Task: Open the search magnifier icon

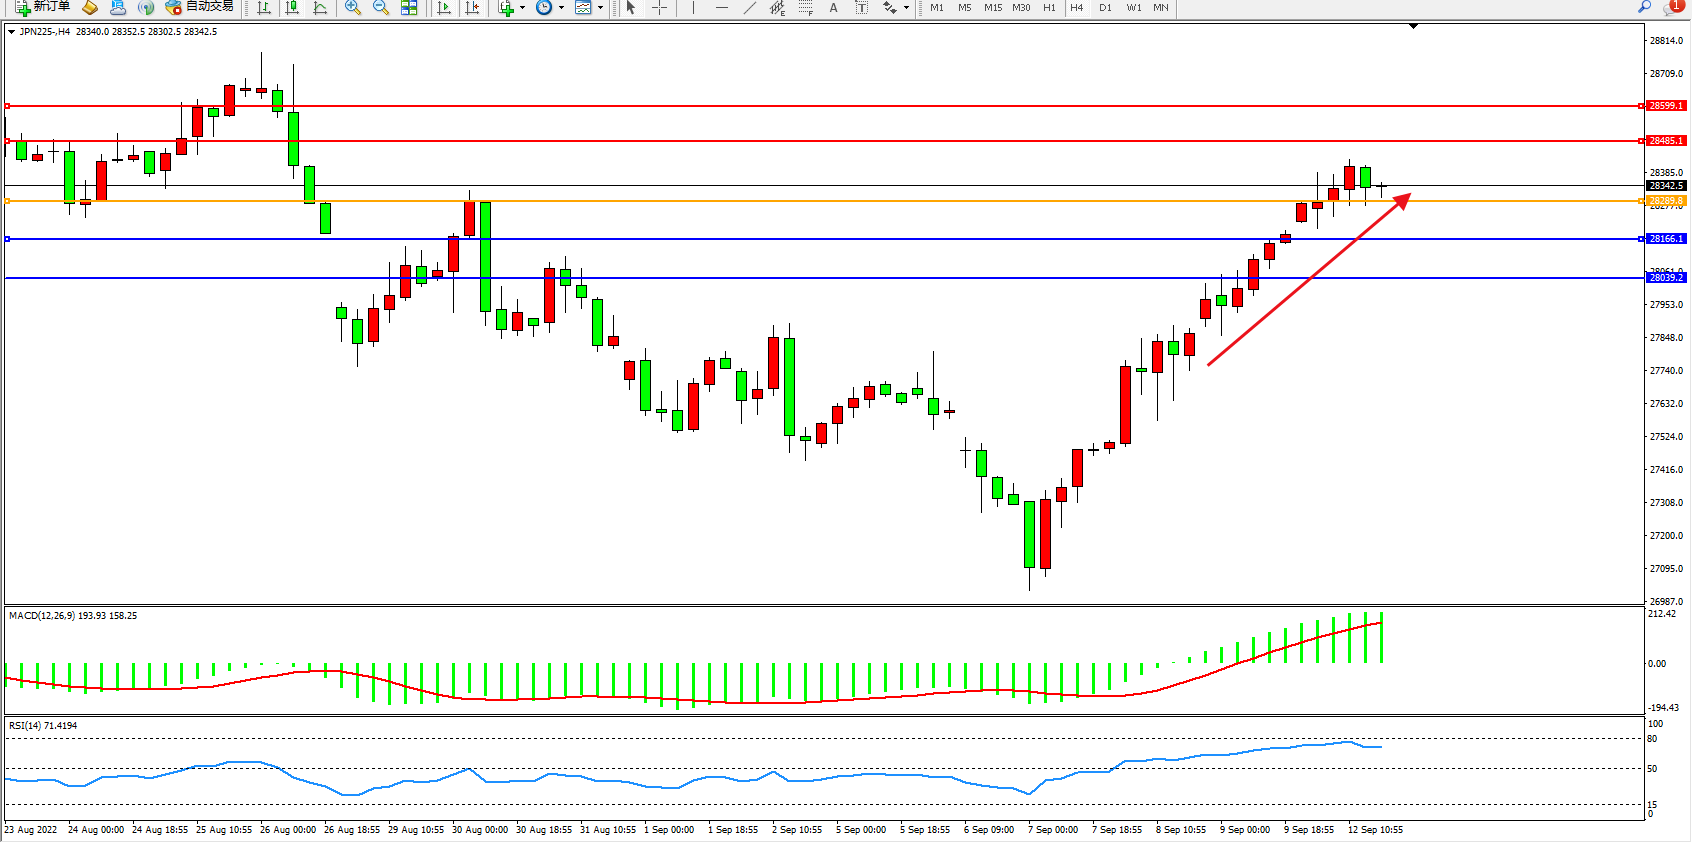Action: click(x=1644, y=8)
